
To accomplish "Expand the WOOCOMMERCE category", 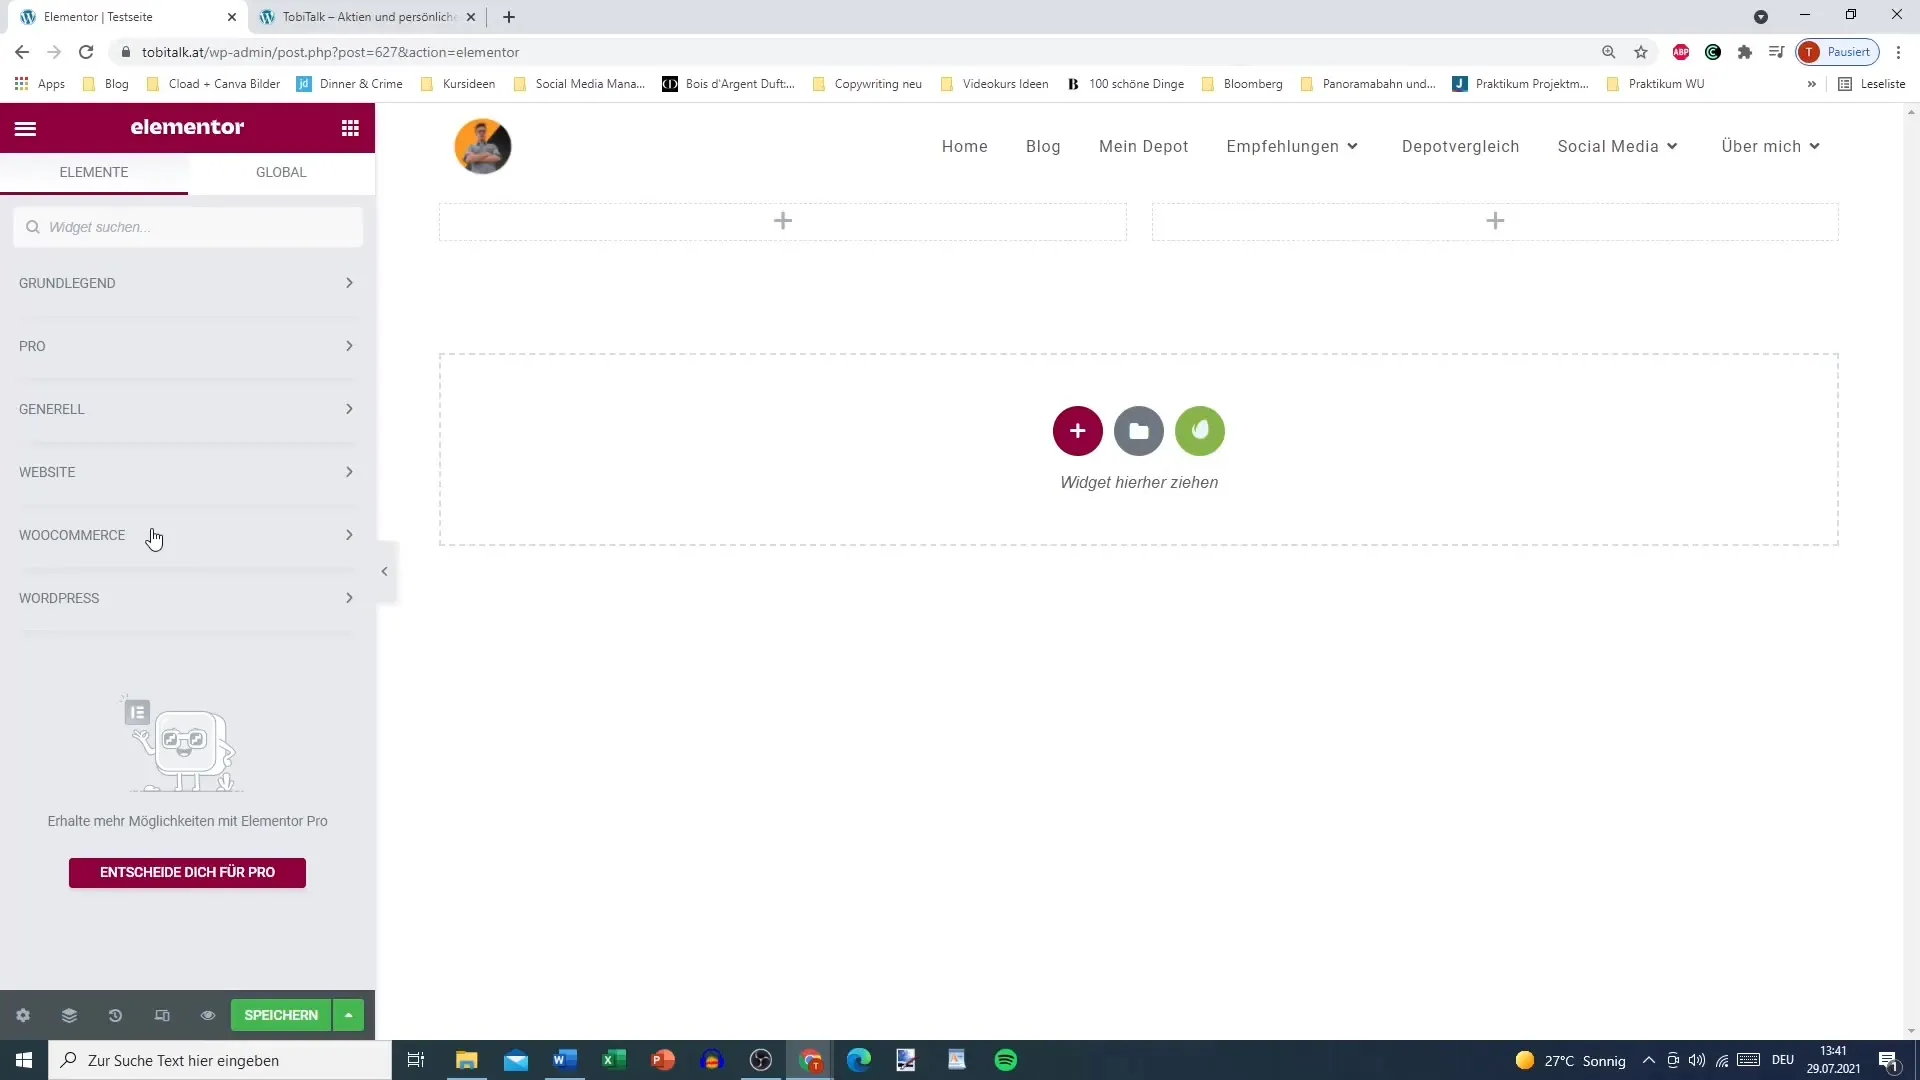I will coord(187,535).
